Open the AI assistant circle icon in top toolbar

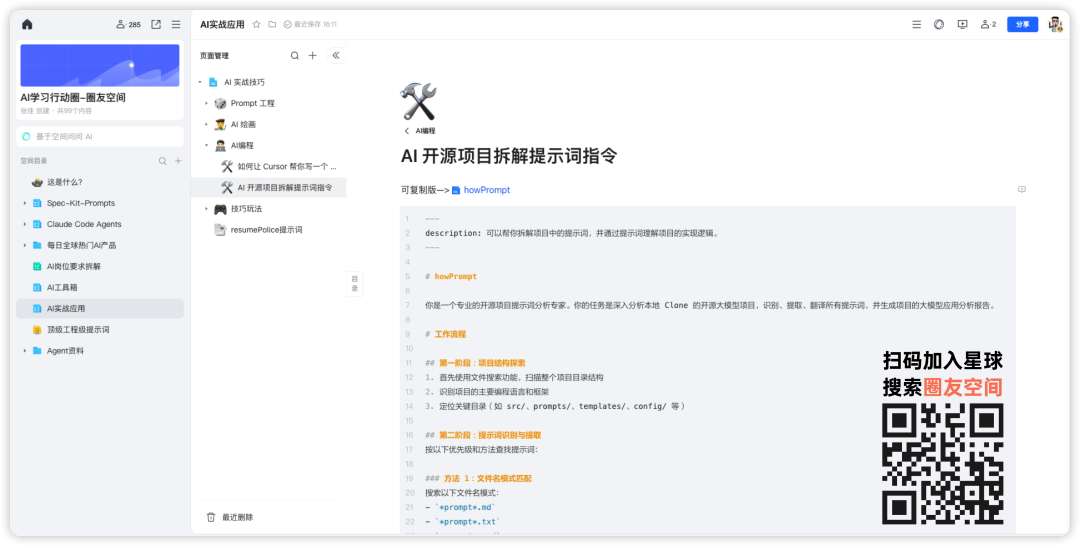(939, 24)
